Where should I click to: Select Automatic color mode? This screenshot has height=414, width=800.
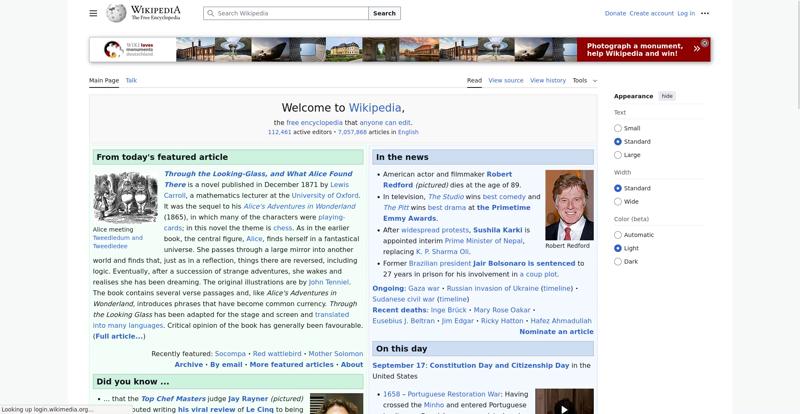(x=618, y=235)
